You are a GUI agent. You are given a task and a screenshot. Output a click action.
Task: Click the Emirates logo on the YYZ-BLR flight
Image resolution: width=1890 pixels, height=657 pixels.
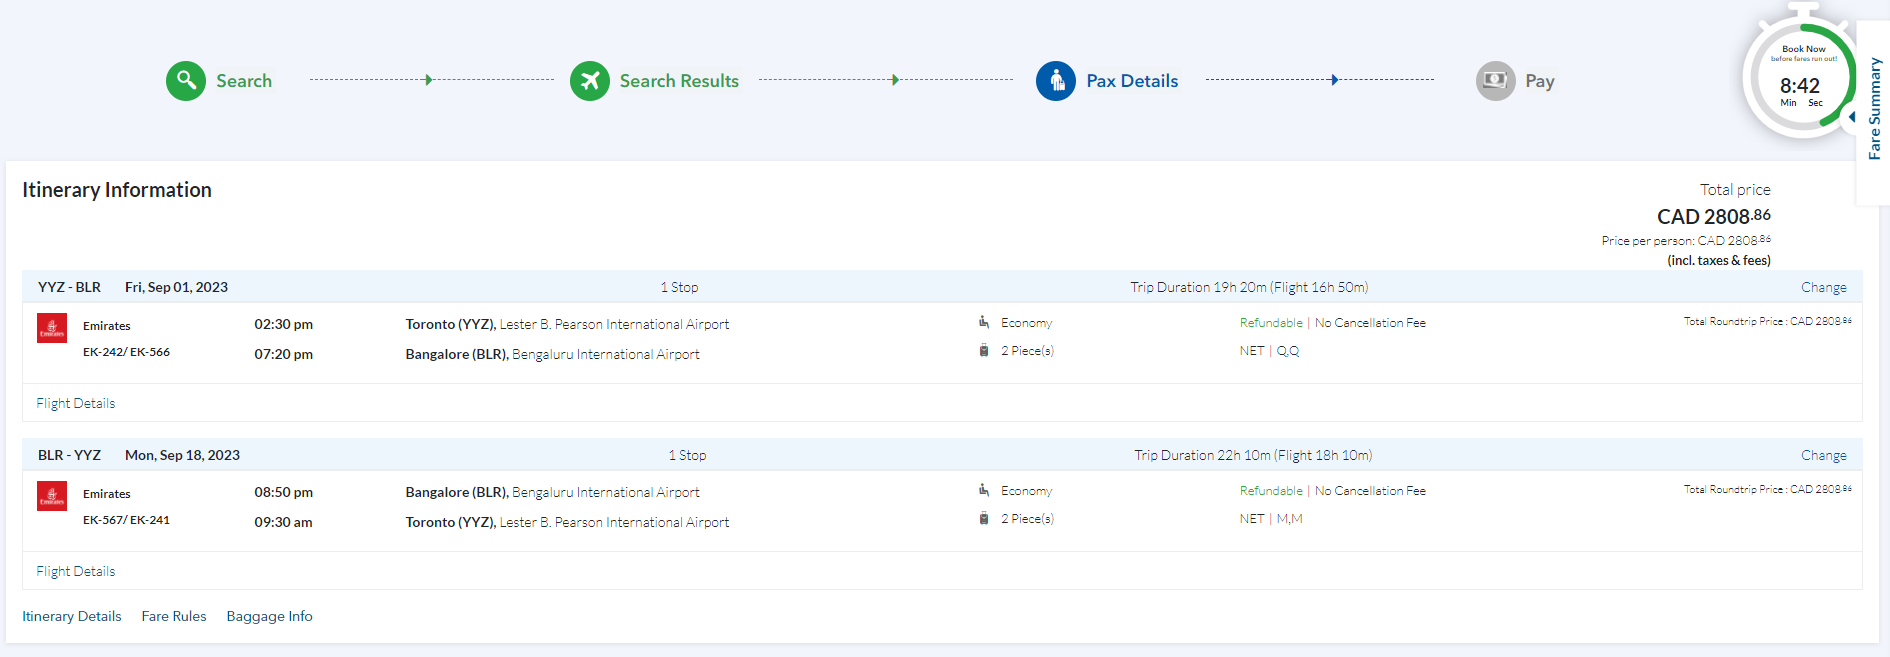[x=52, y=328]
